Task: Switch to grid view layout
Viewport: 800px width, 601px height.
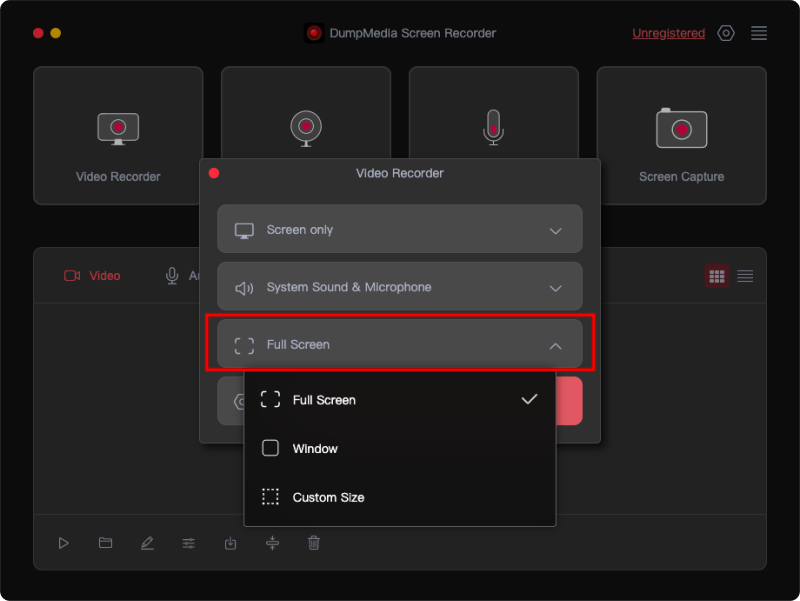Action: [x=716, y=276]
